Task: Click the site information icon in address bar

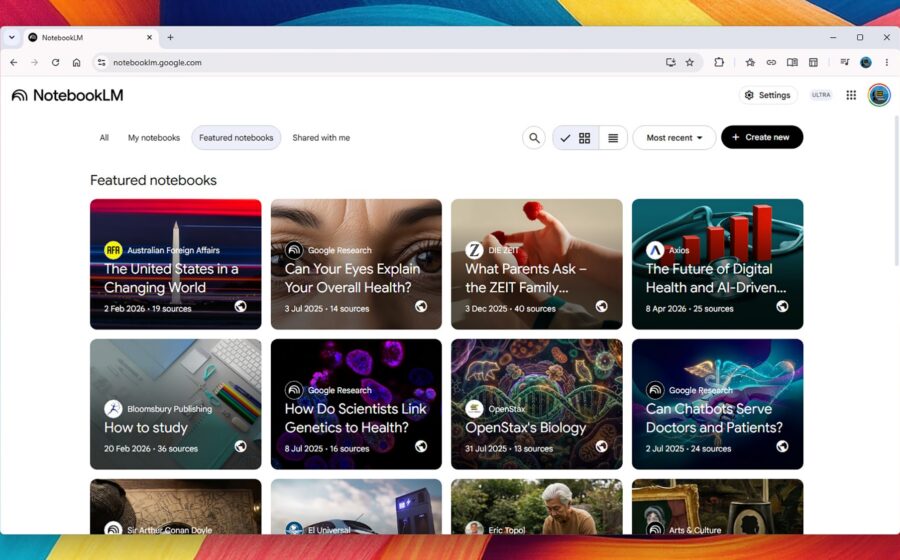Action: [x=102, y=63]
